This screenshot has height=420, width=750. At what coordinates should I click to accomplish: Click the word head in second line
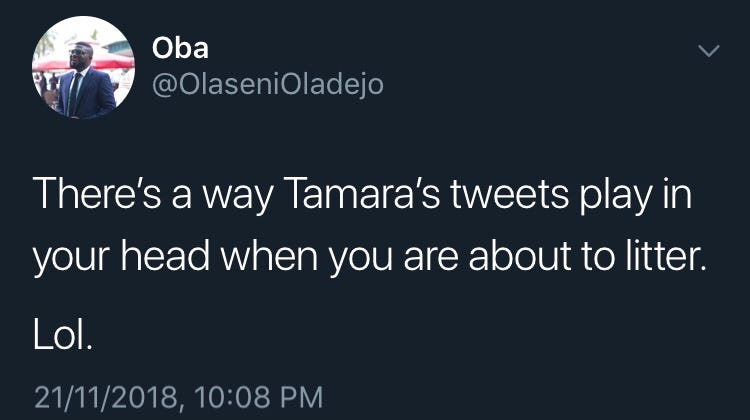pyautogui.click(x=165, y=254)
